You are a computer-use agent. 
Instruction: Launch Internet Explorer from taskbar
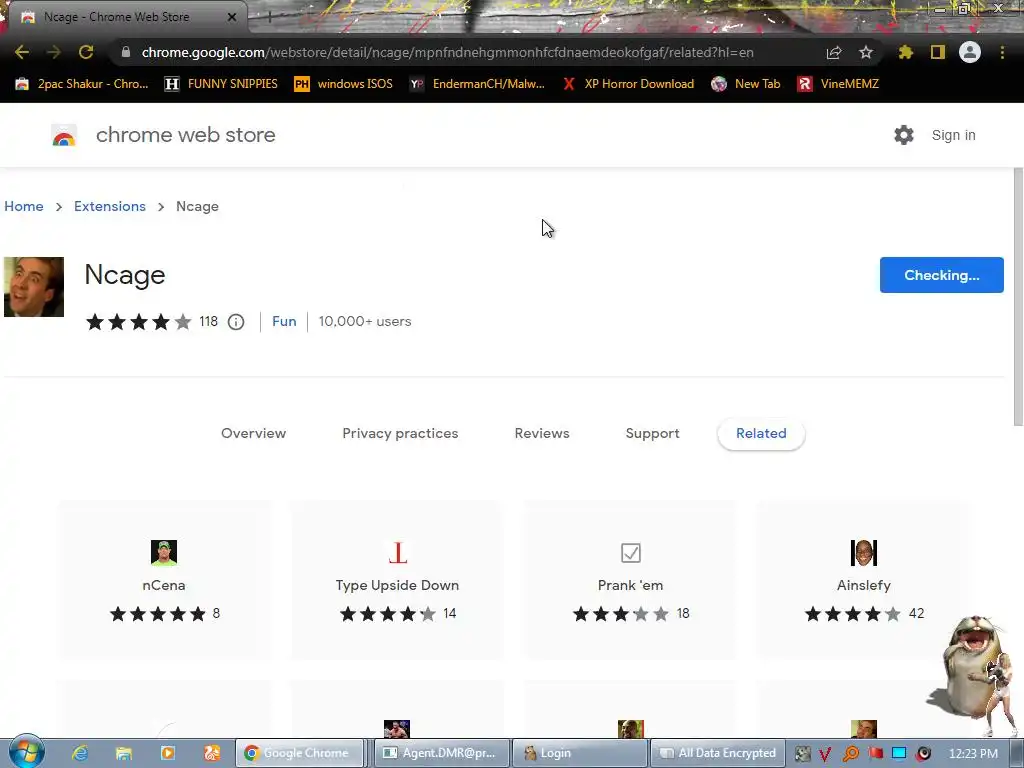coord(80,753)
